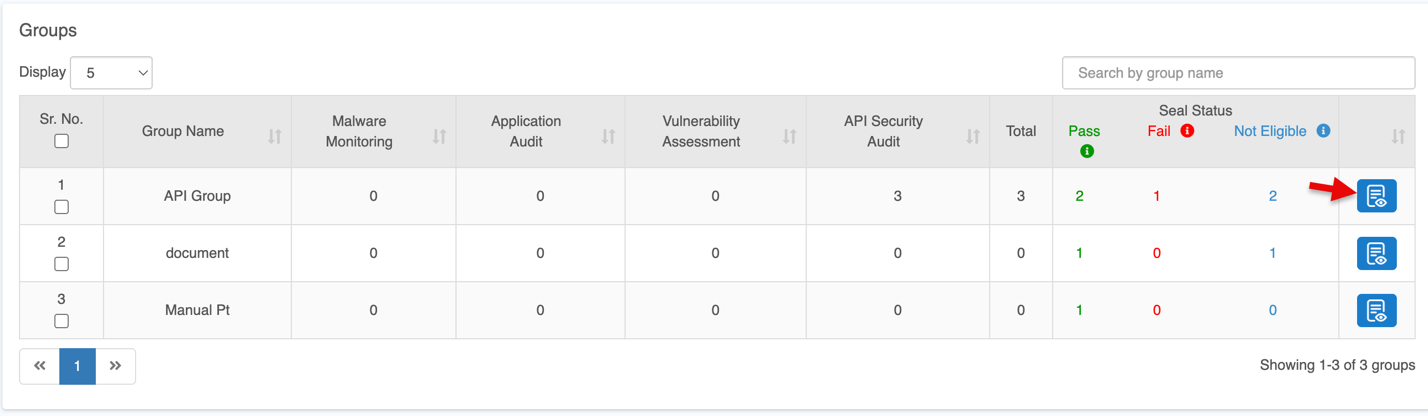Open the Display rows count dropdown
Screen dimensions: 1428x416
[x=111, y=73]
